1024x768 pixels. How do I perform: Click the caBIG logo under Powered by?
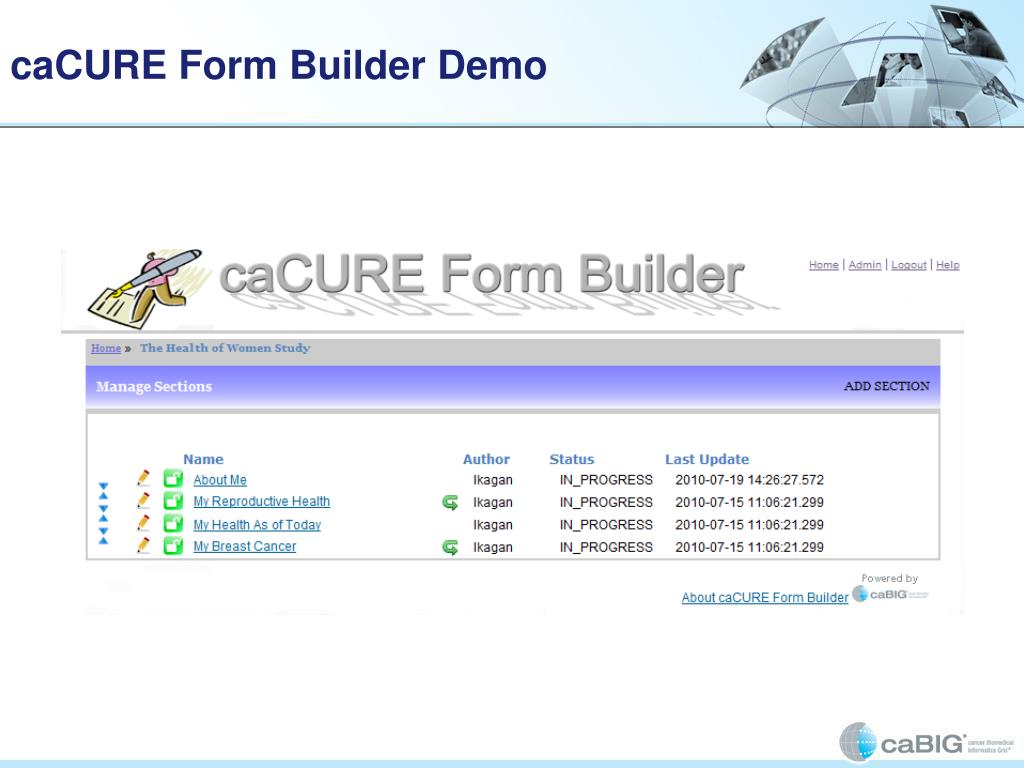click(x=890, y=594)
